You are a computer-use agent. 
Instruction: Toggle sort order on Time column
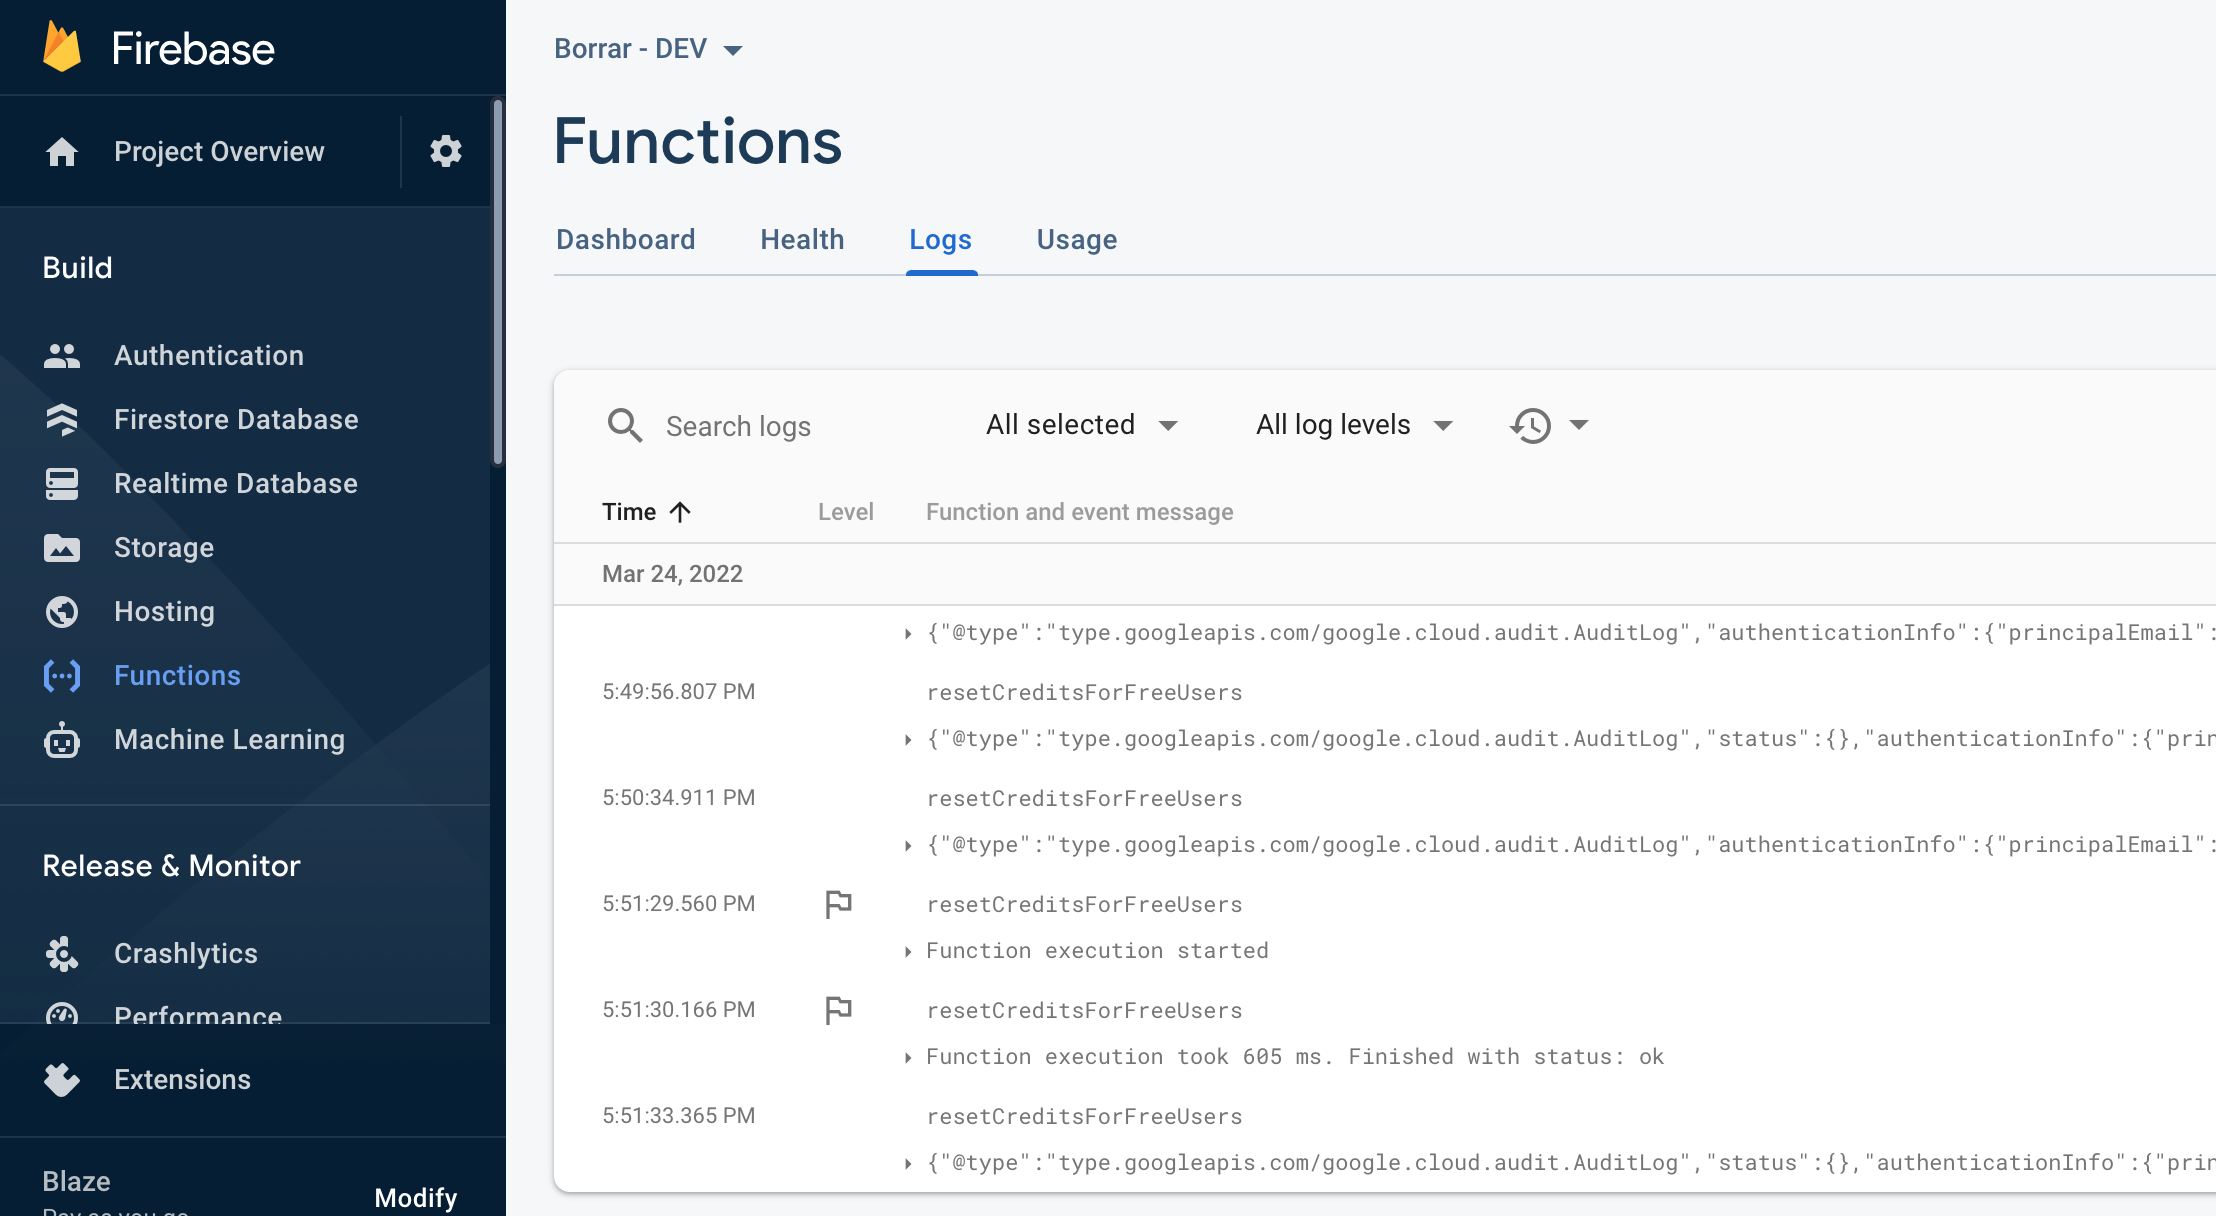[646, 512]
